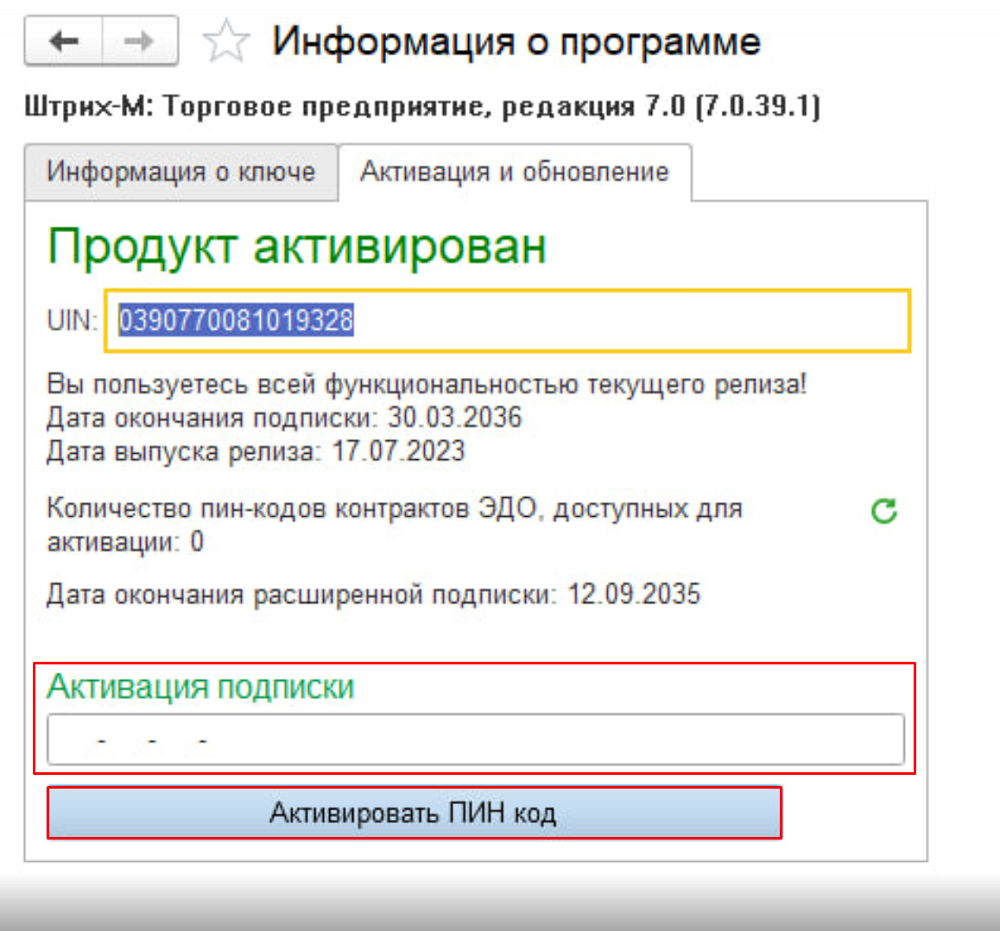
Task: Click the Штрих-М product version line
Action: tap(422, 106)
